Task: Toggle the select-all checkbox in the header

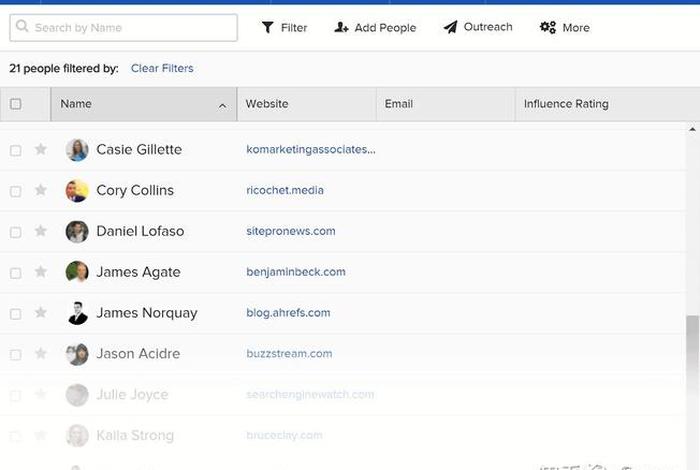Action: pyautogui.click(x=16, y=104)
